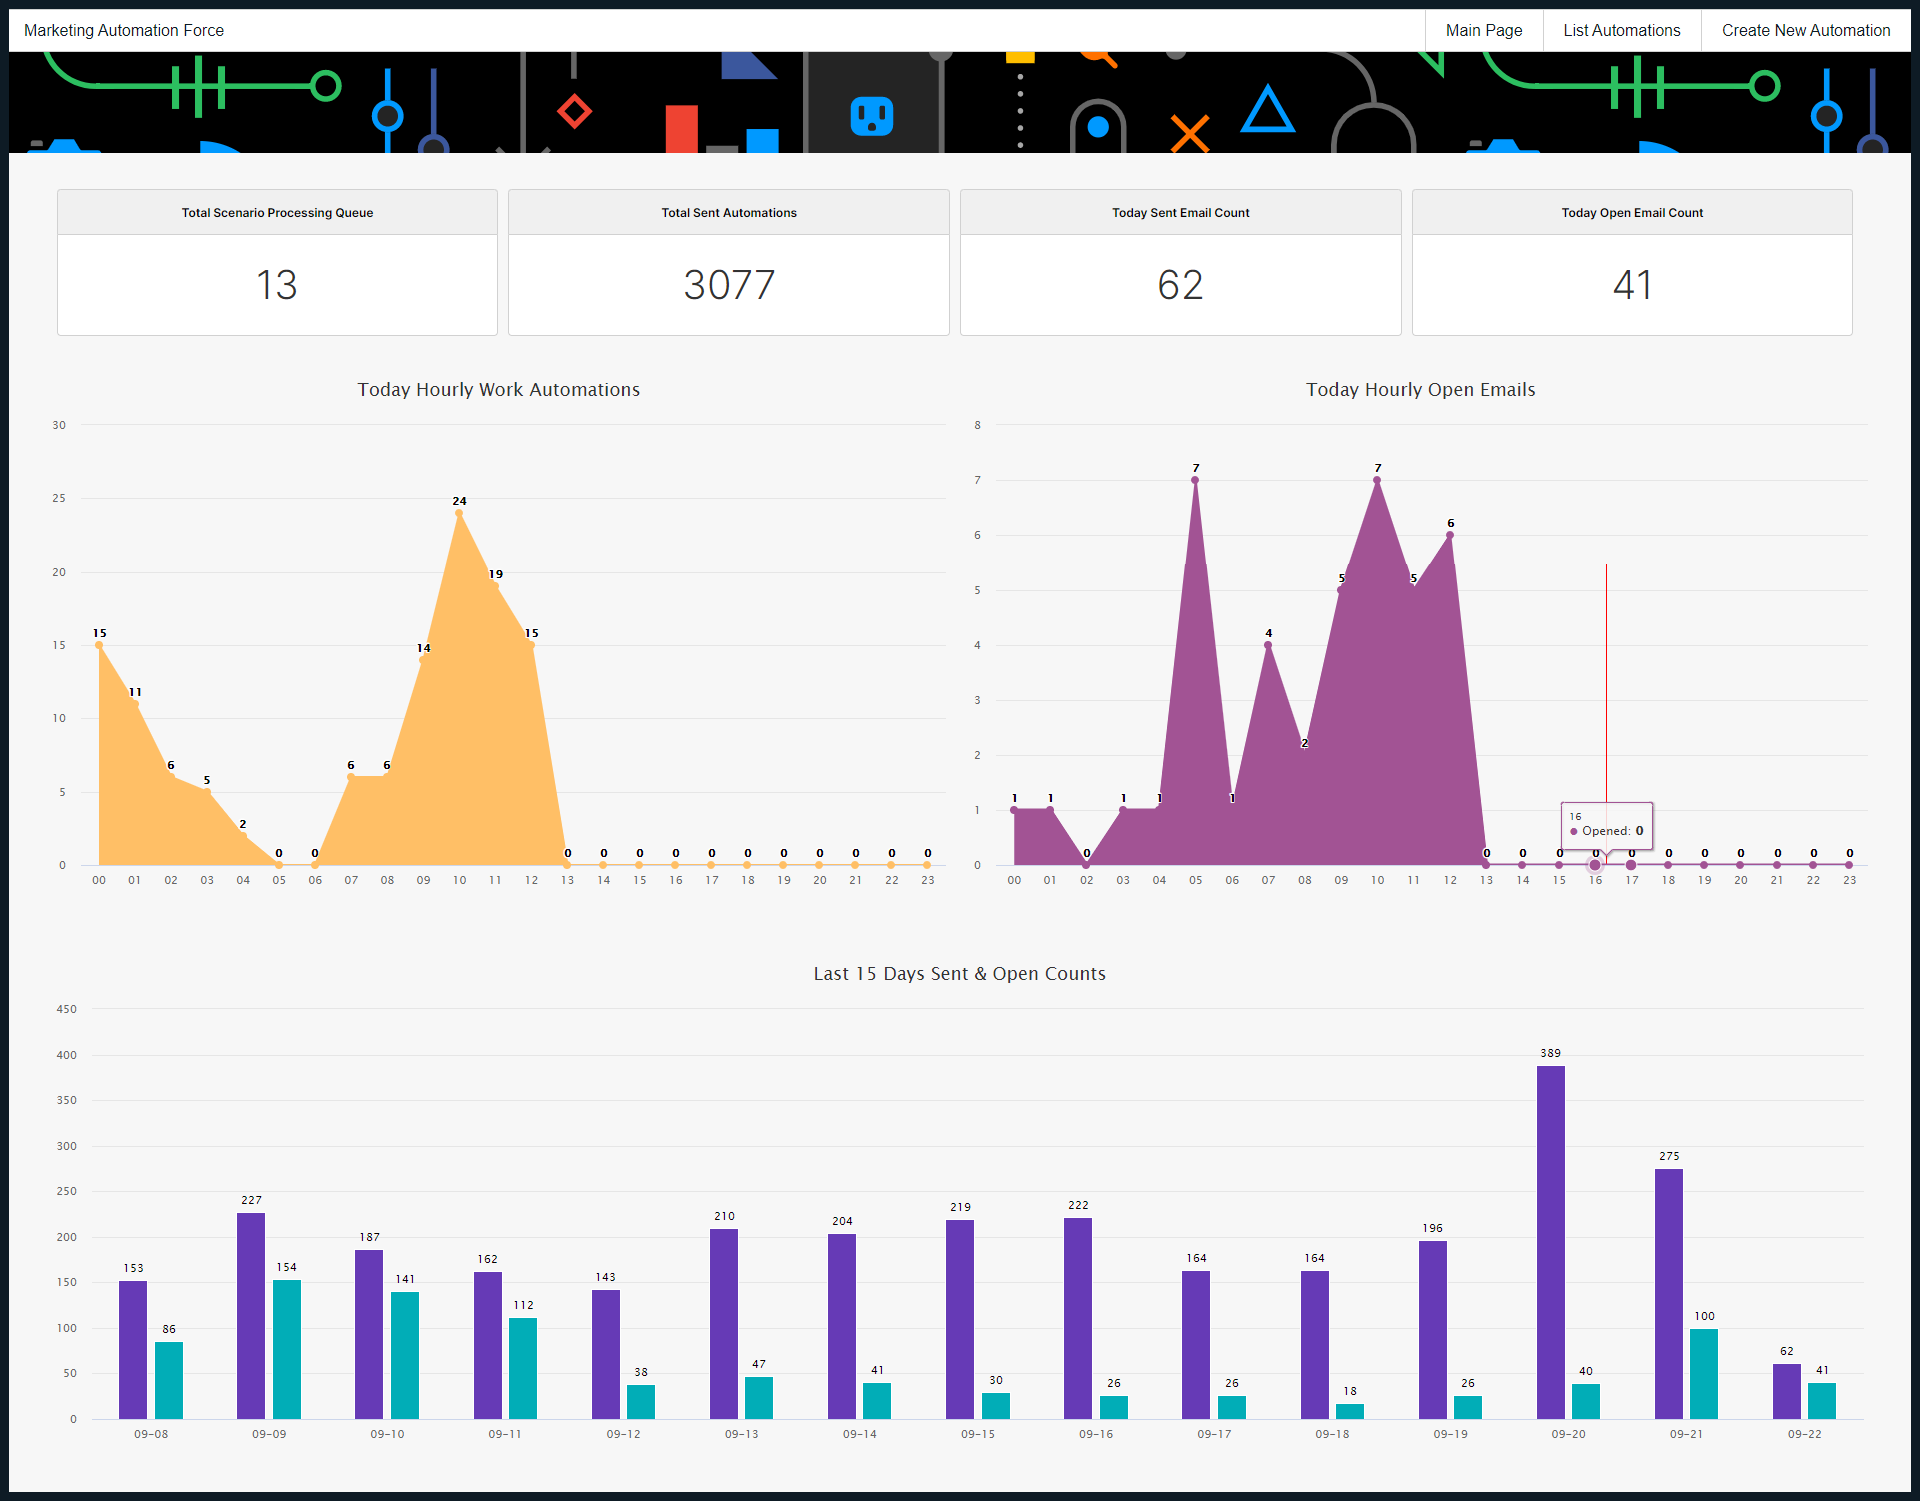Open List Automations in navigation
Image resolution: width=1920 pixels, height=1501 pixels.
point(1622,30)
